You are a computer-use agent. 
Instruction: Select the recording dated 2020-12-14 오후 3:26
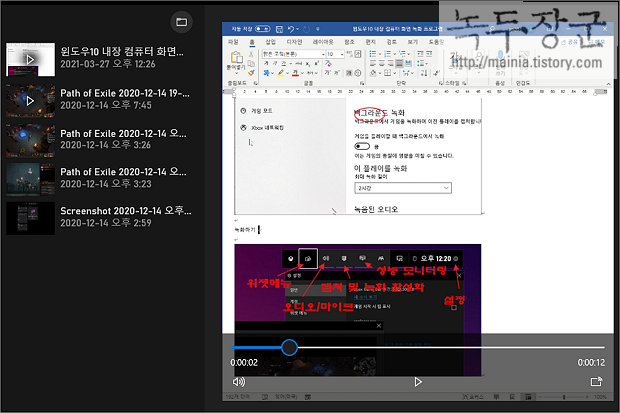click(x=98, y=140)
